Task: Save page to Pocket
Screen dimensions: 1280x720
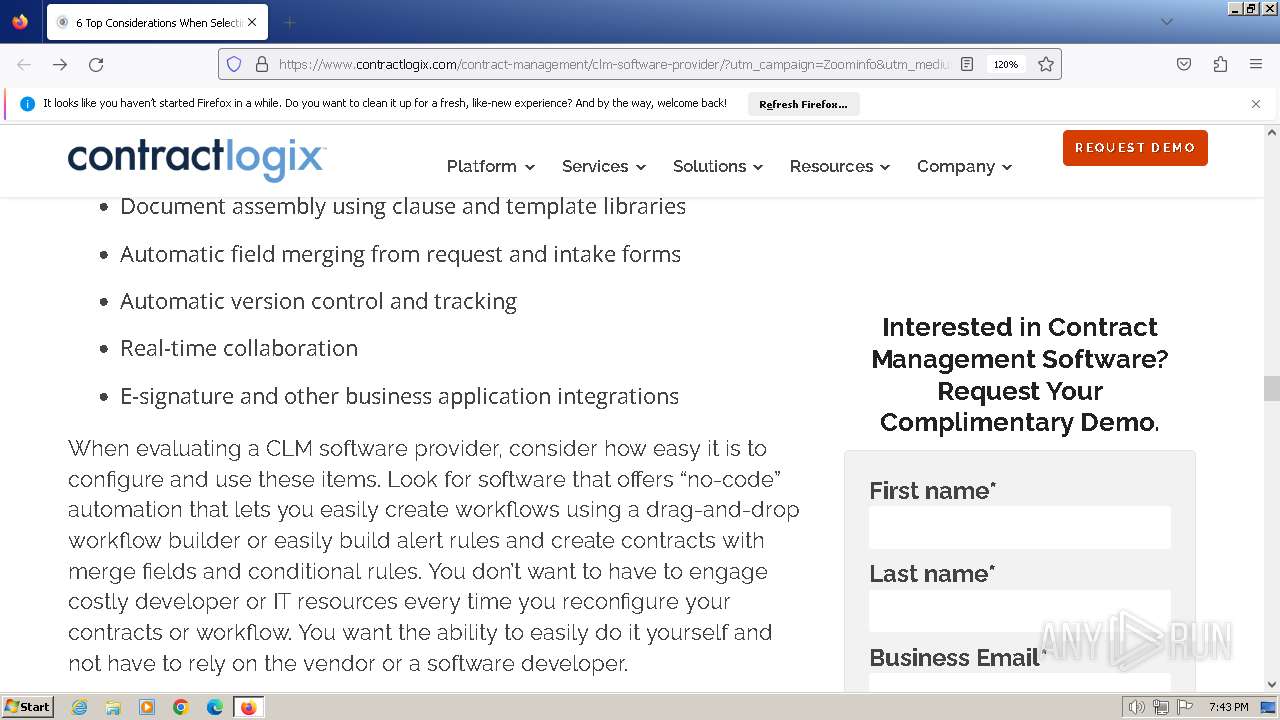Action: click(1184, 64)
